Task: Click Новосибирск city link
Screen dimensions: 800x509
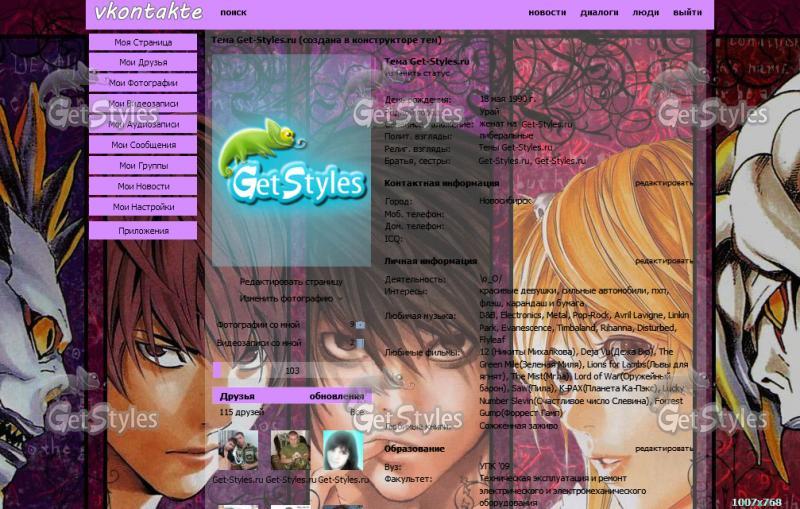Action: coord(505,201)
